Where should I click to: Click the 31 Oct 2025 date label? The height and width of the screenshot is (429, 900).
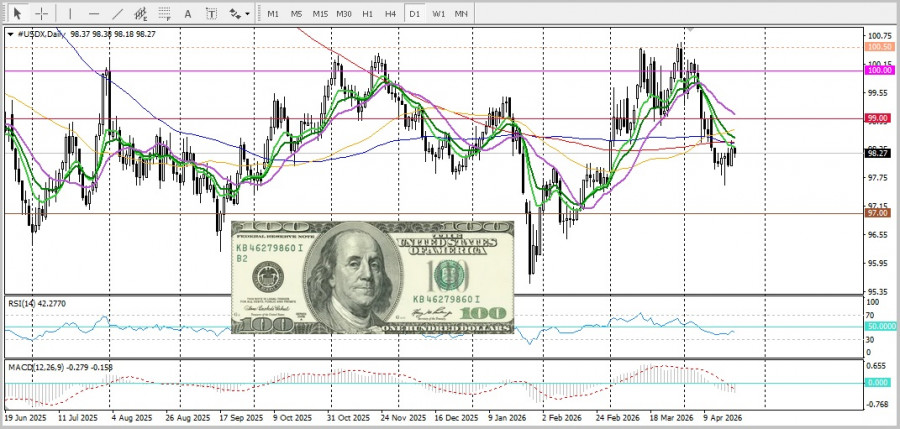(347, 417)
